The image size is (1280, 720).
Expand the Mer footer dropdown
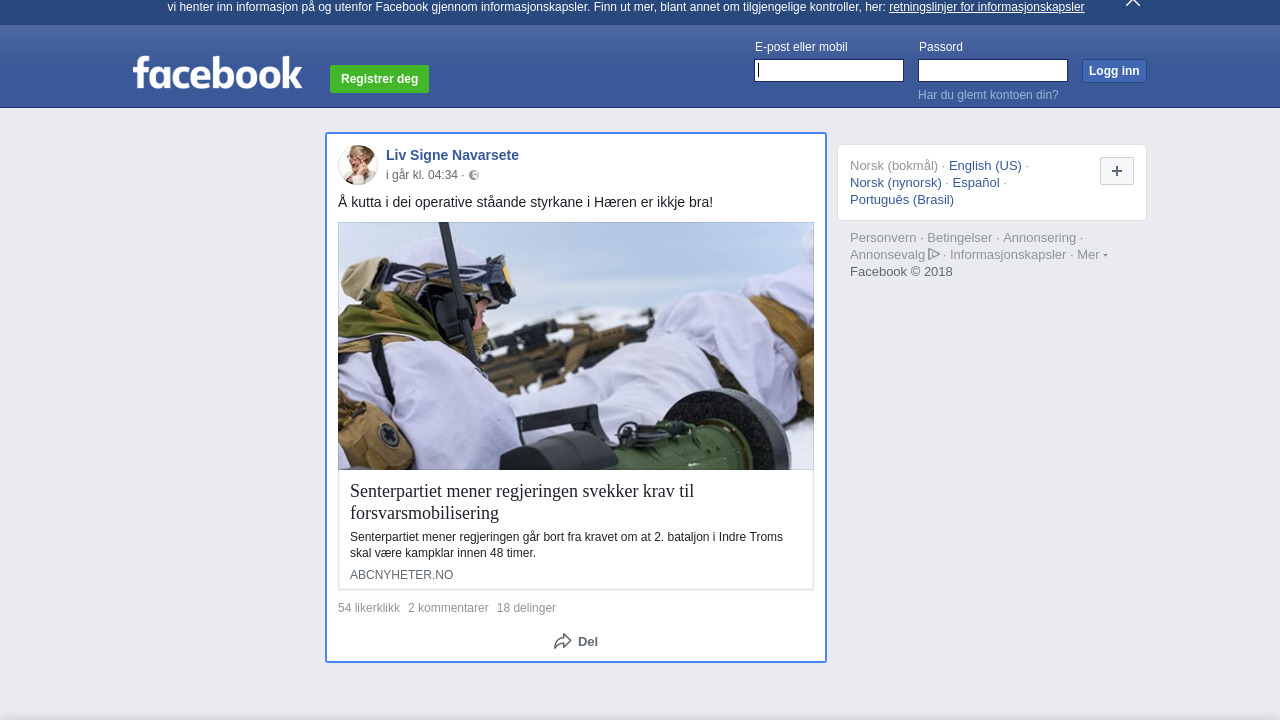point(1092,255)
